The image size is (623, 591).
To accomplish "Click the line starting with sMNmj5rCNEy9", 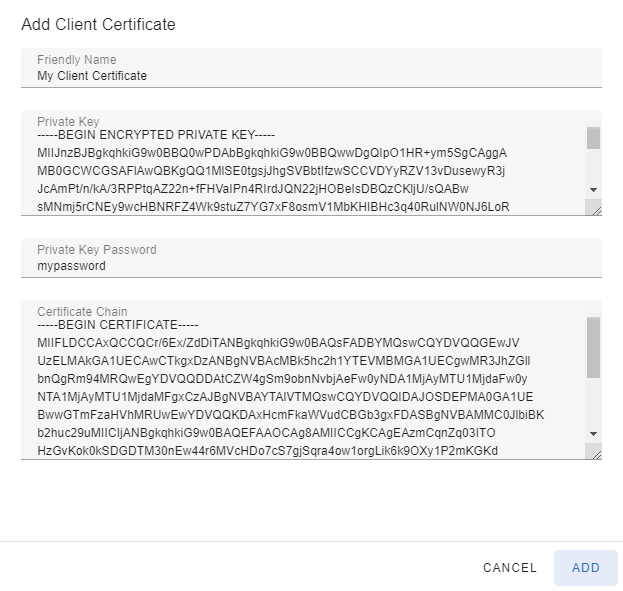I will pos(273,207).
